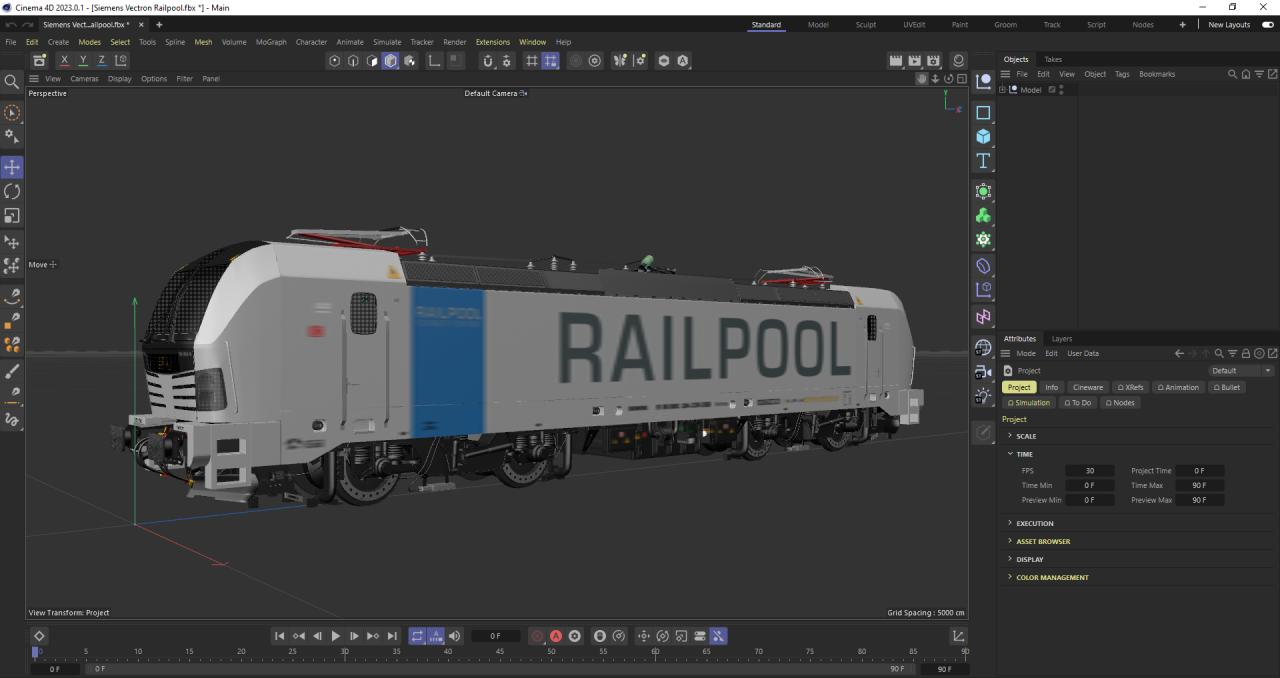Image resolution: width=1280 pixels, height=678 pixels.
Task: Open the viewport search magnifier icon
Action: (x=12, y=81)
